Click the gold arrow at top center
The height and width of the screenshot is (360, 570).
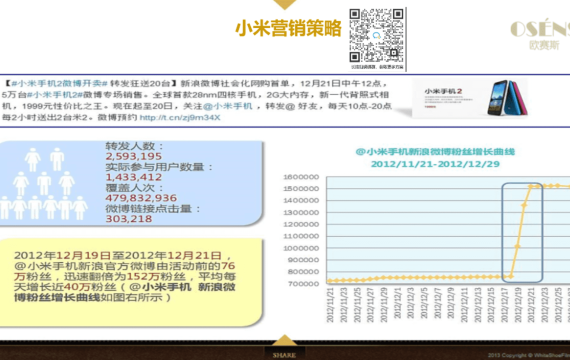point(285,4)
